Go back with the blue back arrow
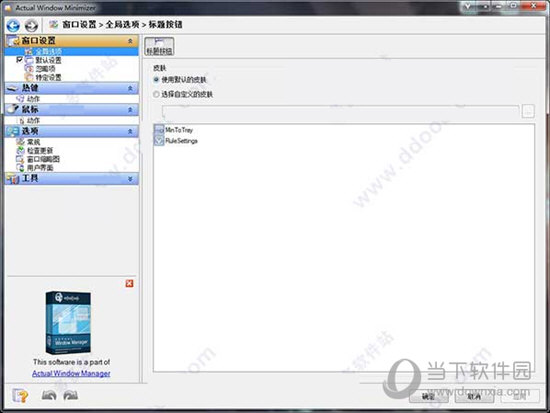Viewport: 550px width, 413px height. (13, 25)
